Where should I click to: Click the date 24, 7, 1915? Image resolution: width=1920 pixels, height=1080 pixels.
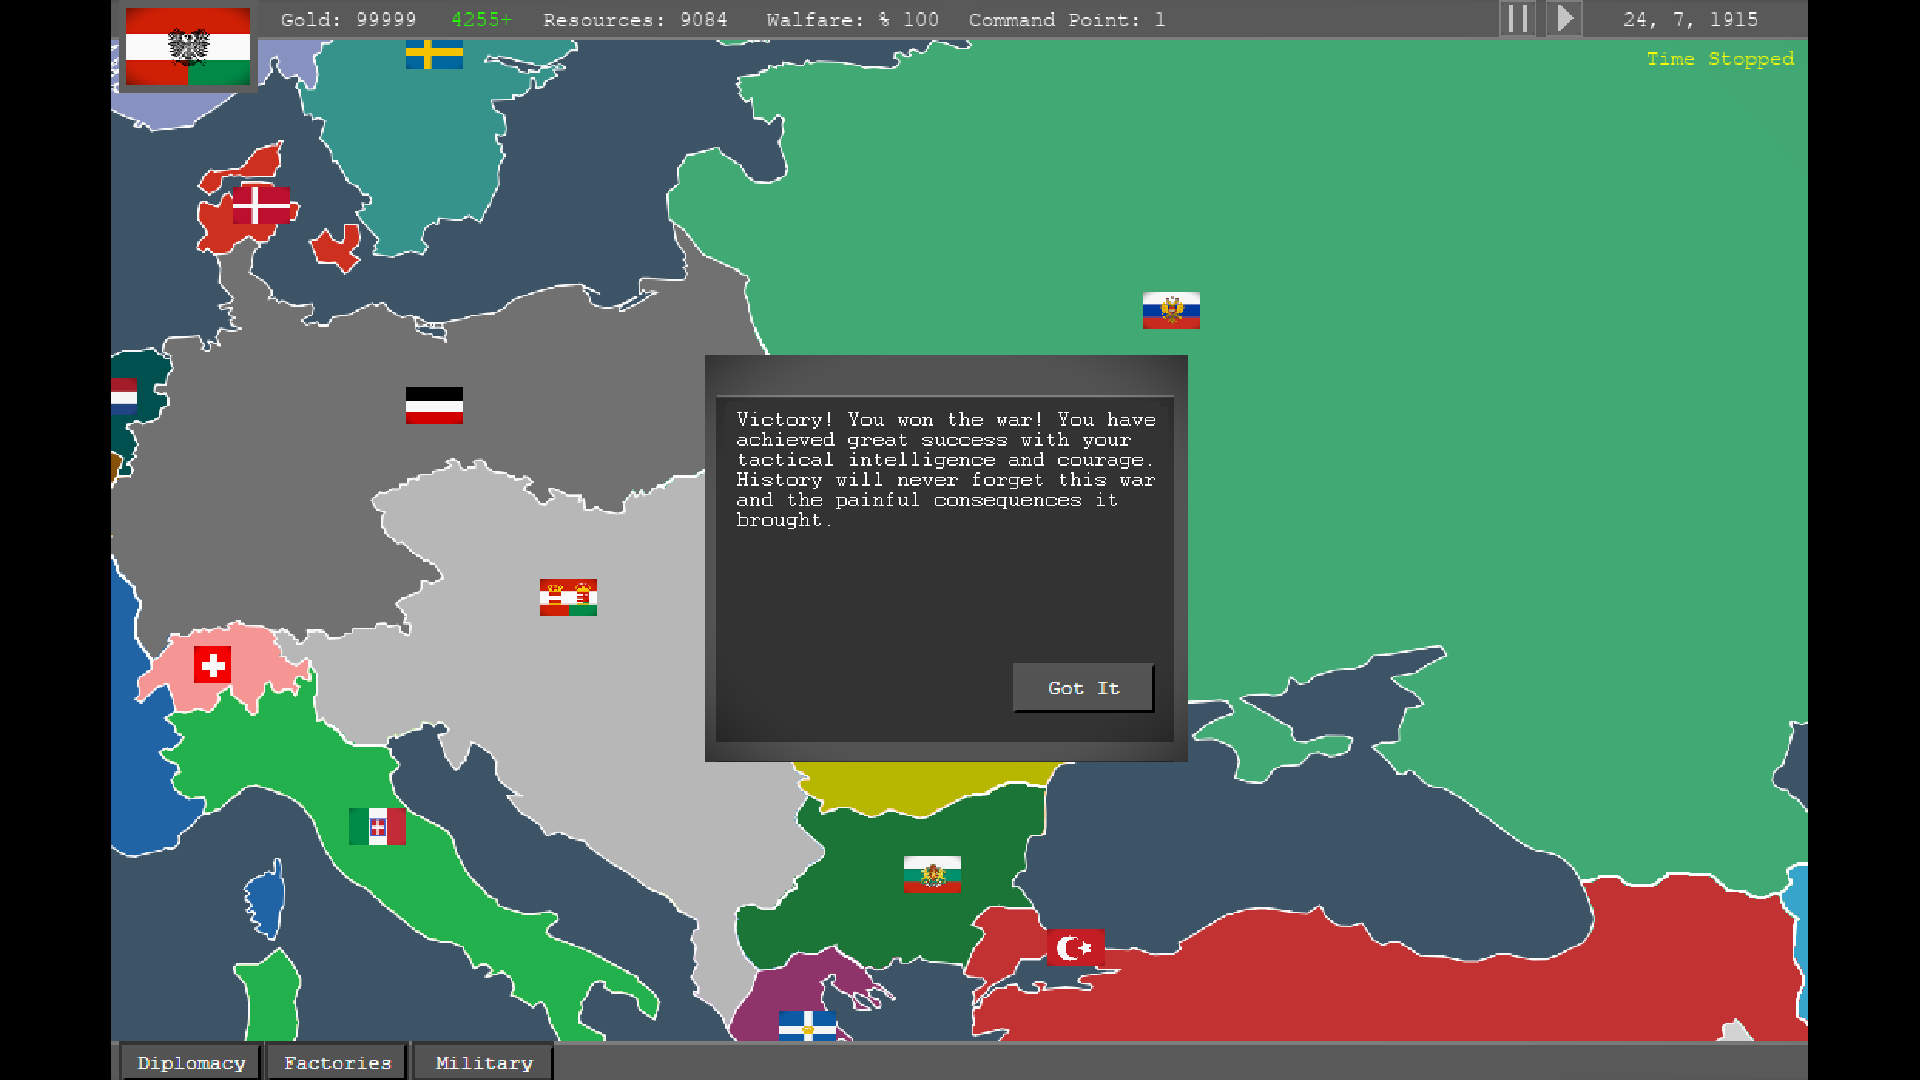1690,20
